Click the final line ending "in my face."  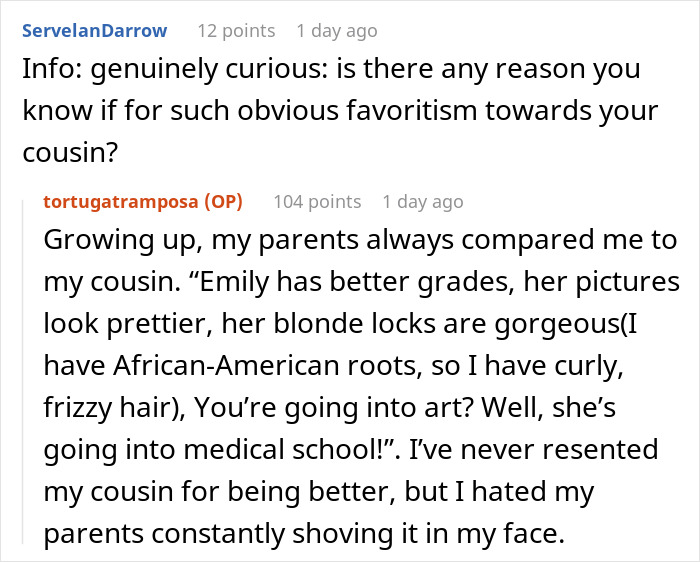click(x=304, y=533)
